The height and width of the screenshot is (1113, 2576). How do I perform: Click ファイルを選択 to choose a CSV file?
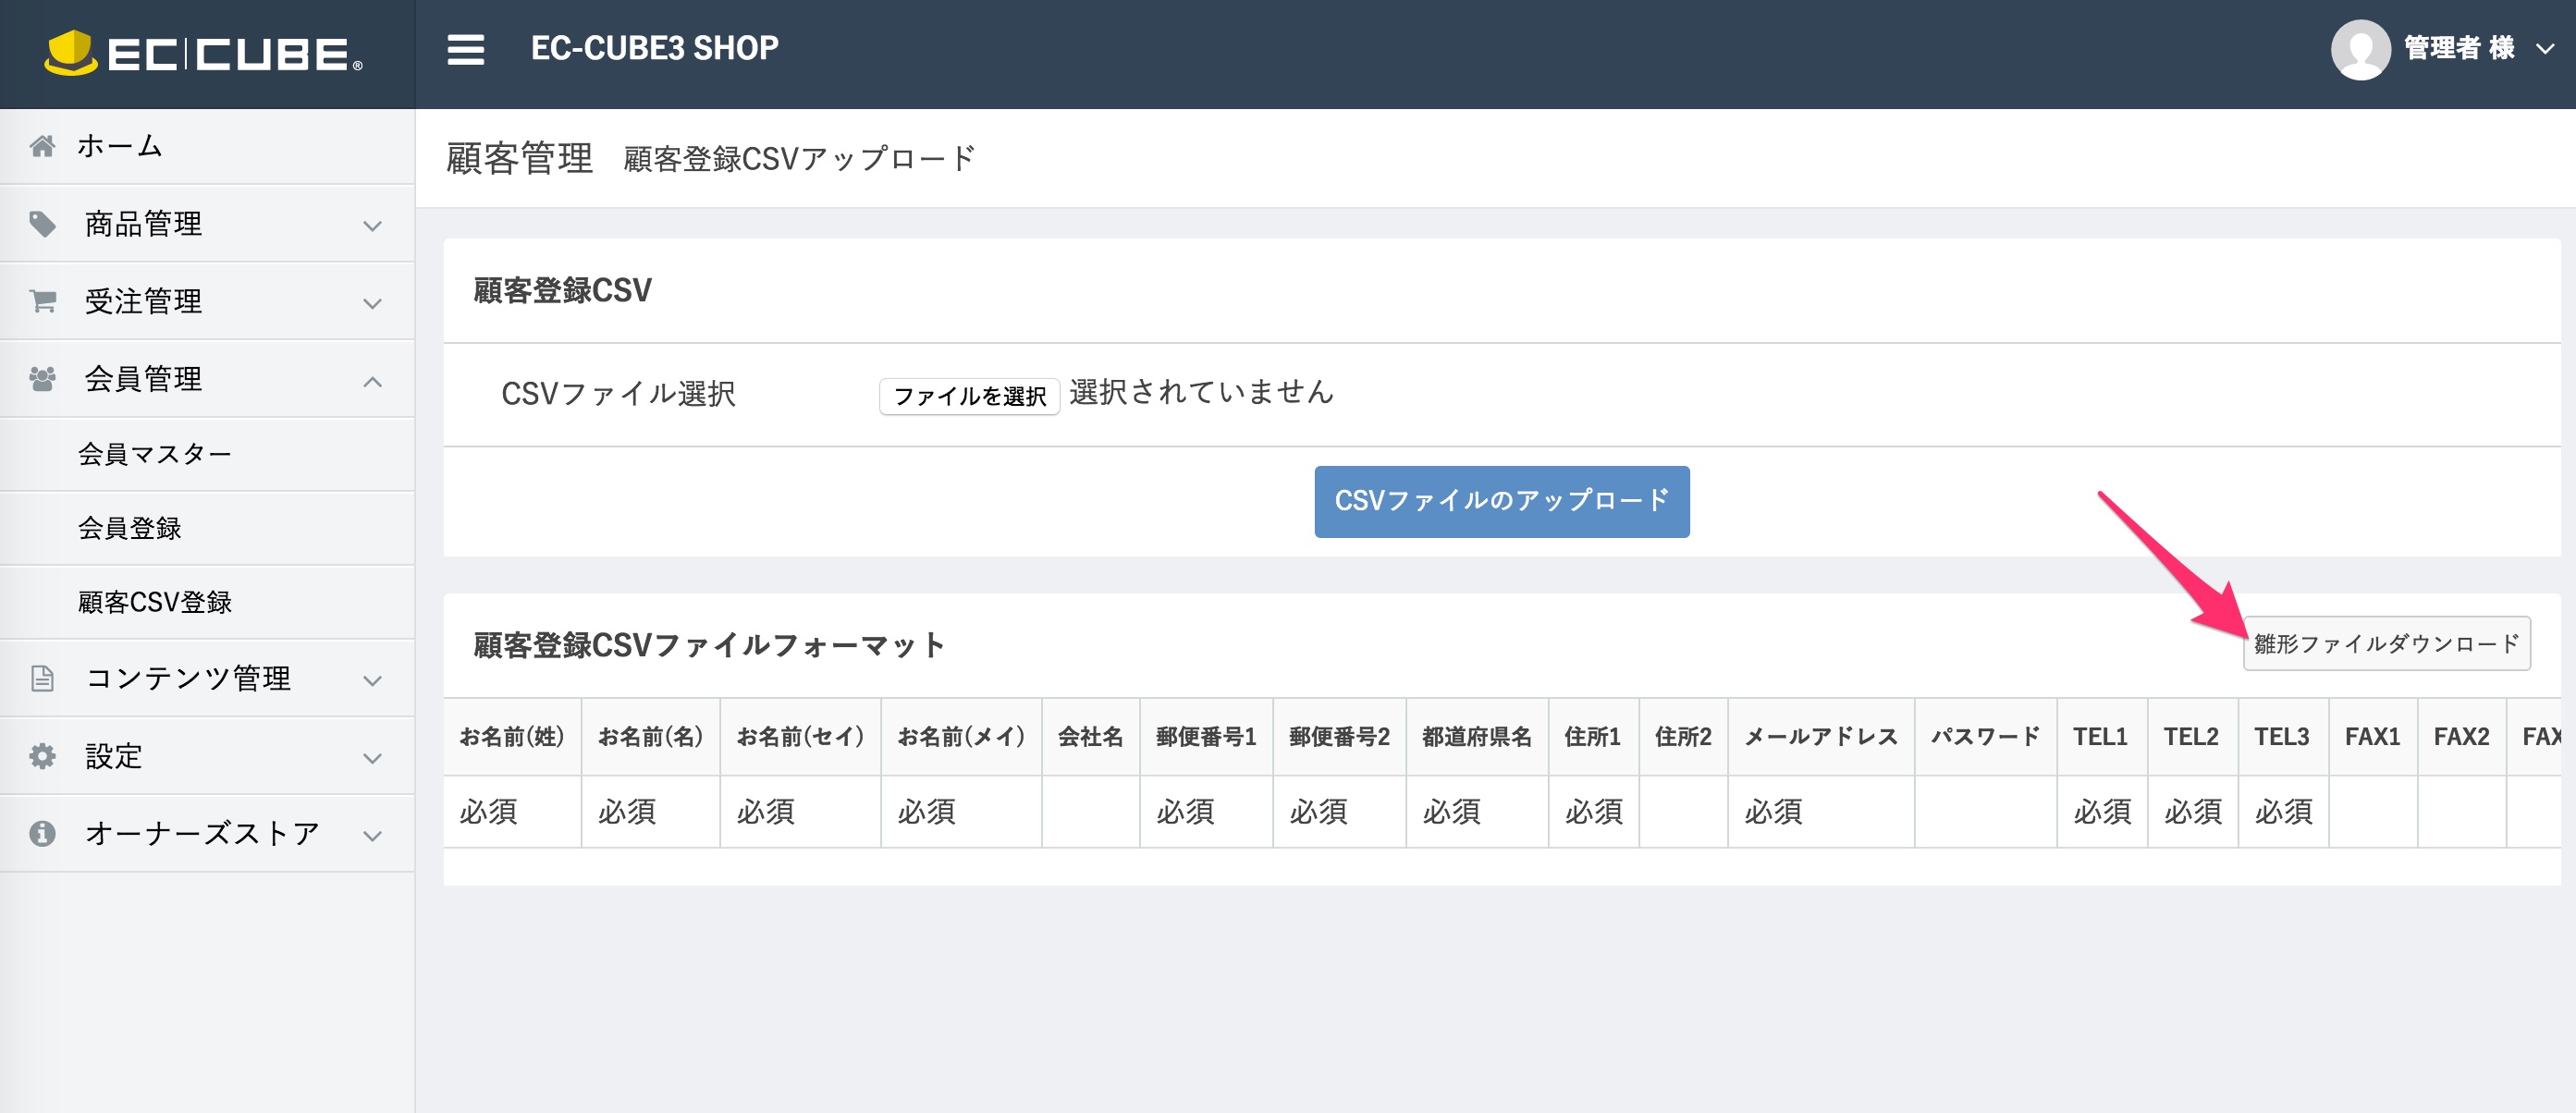[x=969, y=394]
